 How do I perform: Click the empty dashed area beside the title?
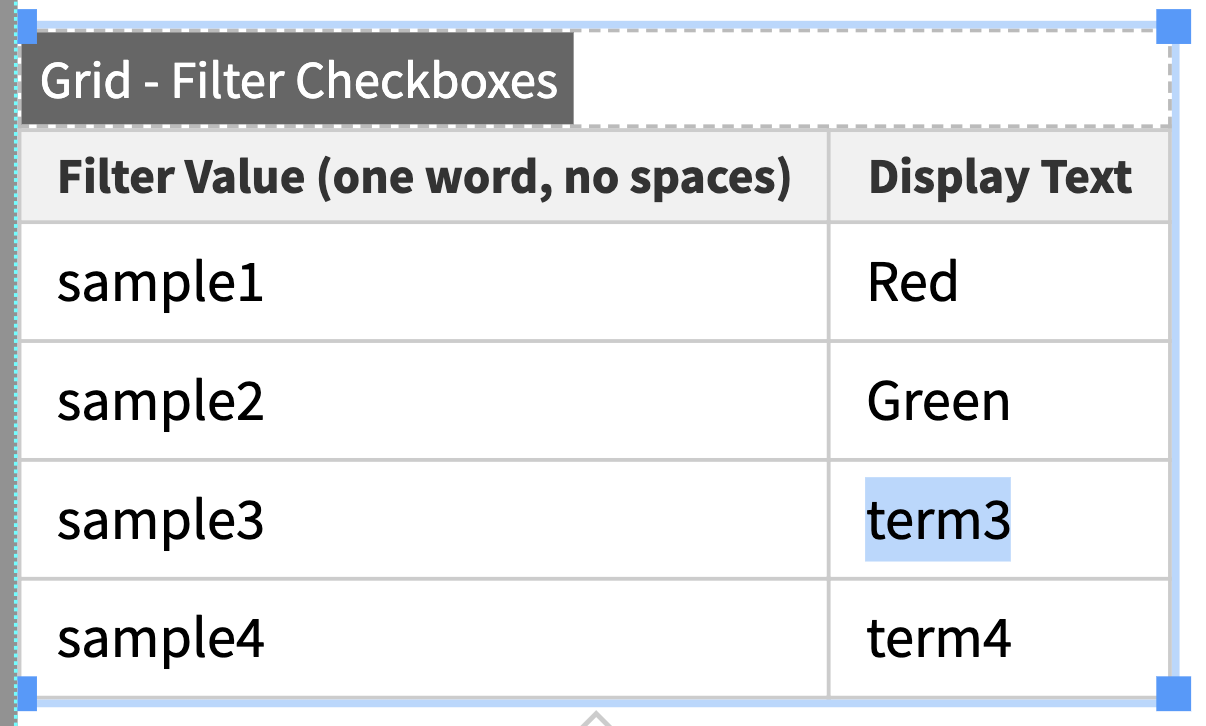871,79
